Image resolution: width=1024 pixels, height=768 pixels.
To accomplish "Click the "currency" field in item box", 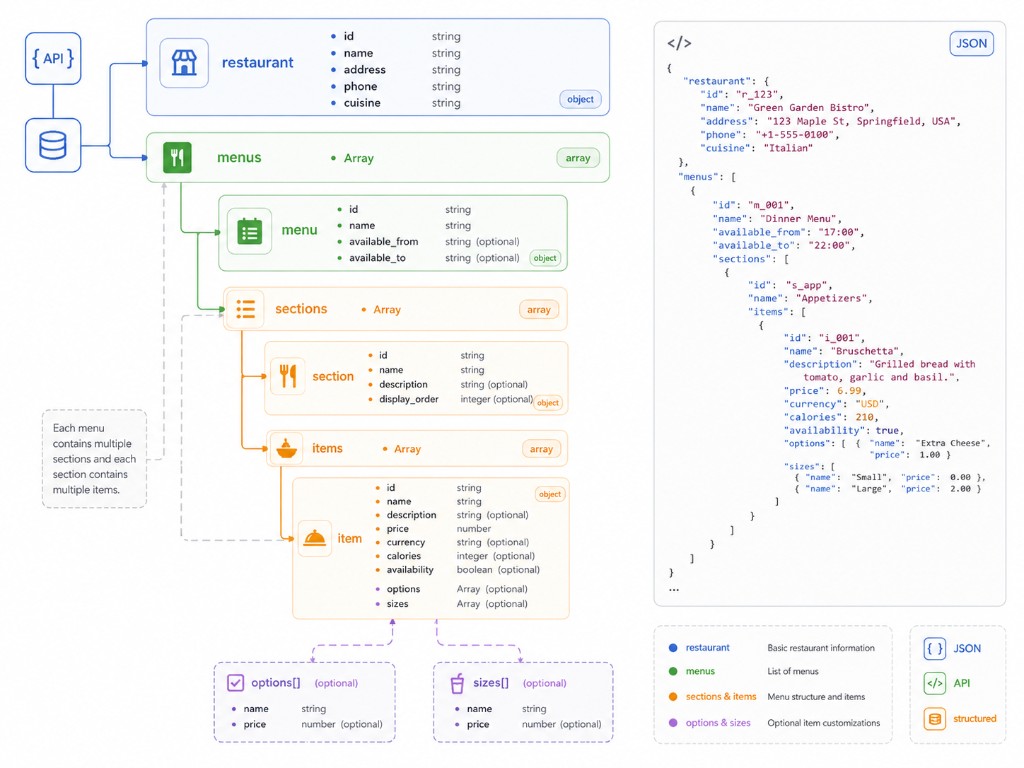I will point(406,542).
